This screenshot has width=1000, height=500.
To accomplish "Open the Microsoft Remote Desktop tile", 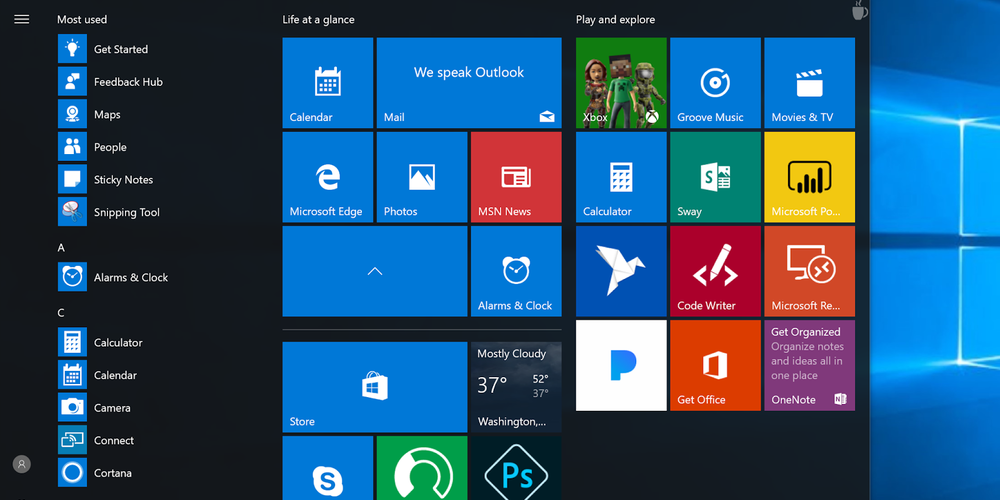I will (x=809, y=271).
